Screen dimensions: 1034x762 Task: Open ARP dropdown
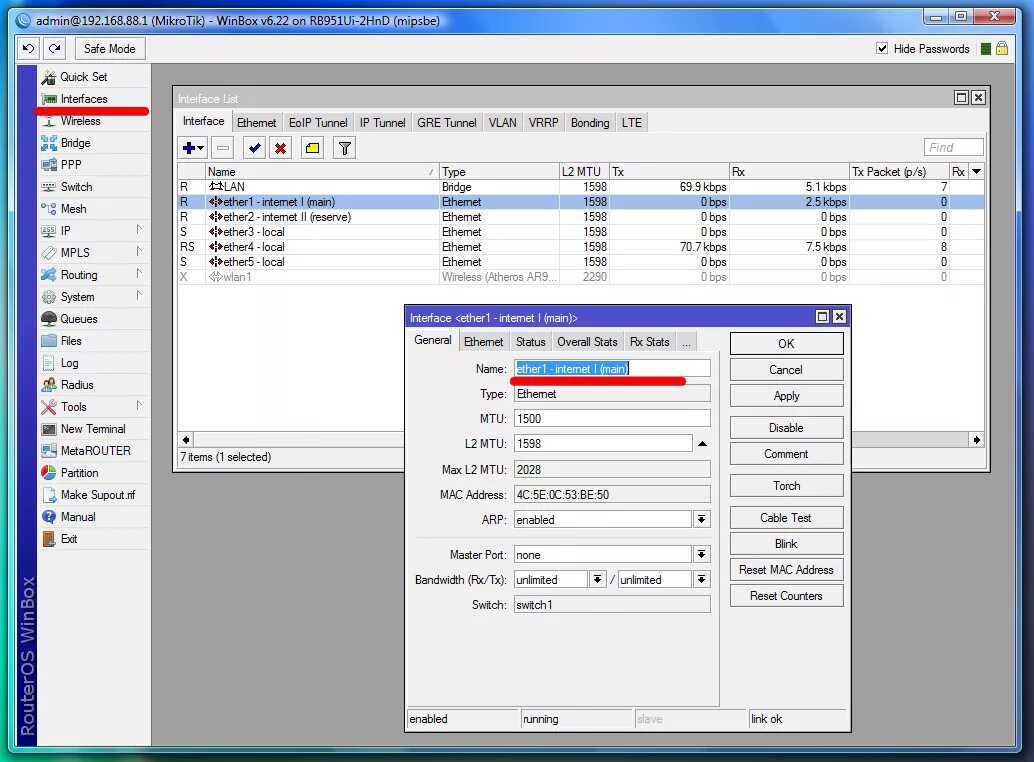tap(702, 519)
